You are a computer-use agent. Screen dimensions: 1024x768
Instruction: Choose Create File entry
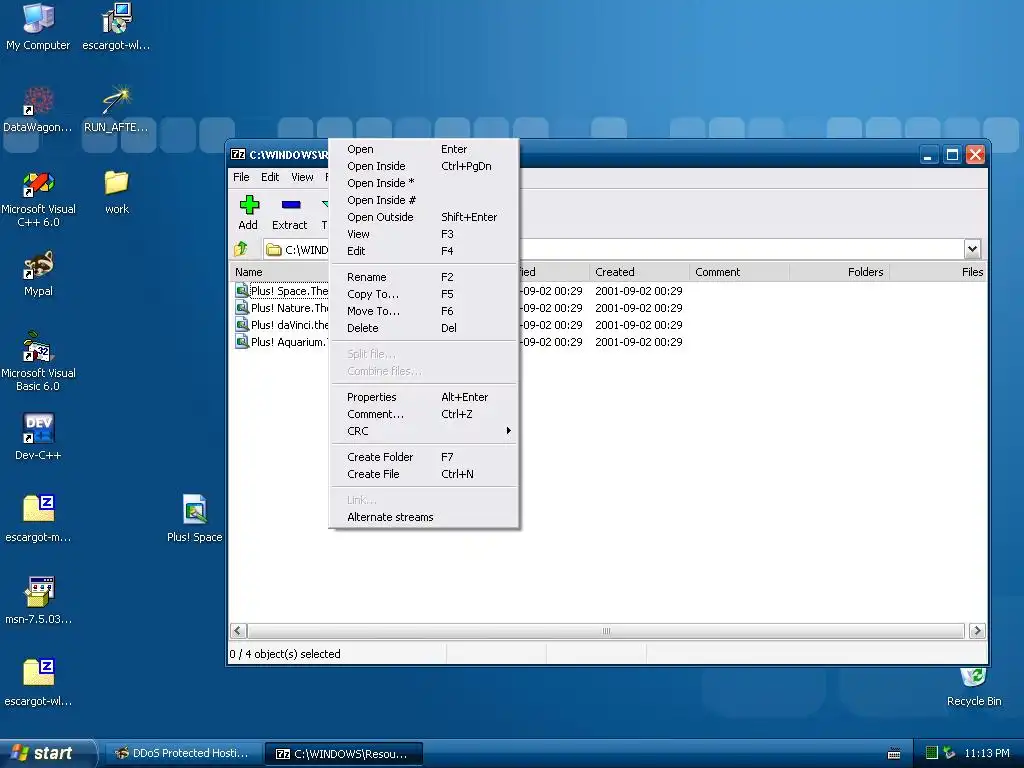point(424,474)
